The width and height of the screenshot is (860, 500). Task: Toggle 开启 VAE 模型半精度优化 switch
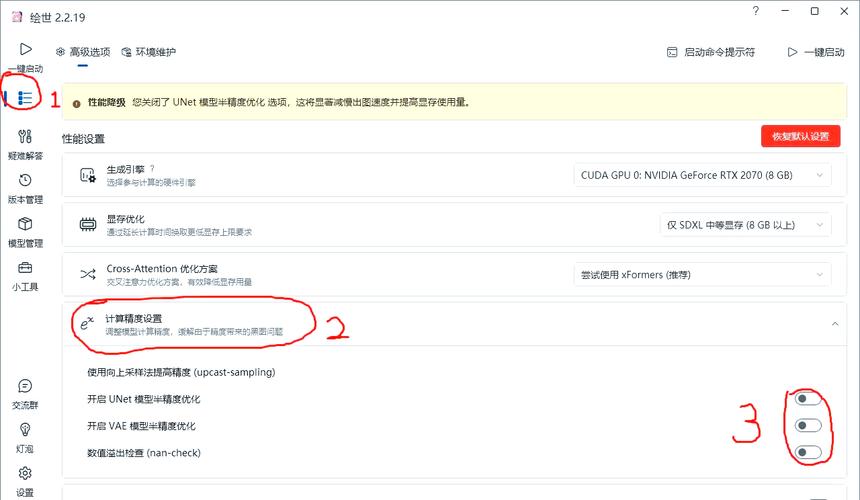(x=808, y=425)
